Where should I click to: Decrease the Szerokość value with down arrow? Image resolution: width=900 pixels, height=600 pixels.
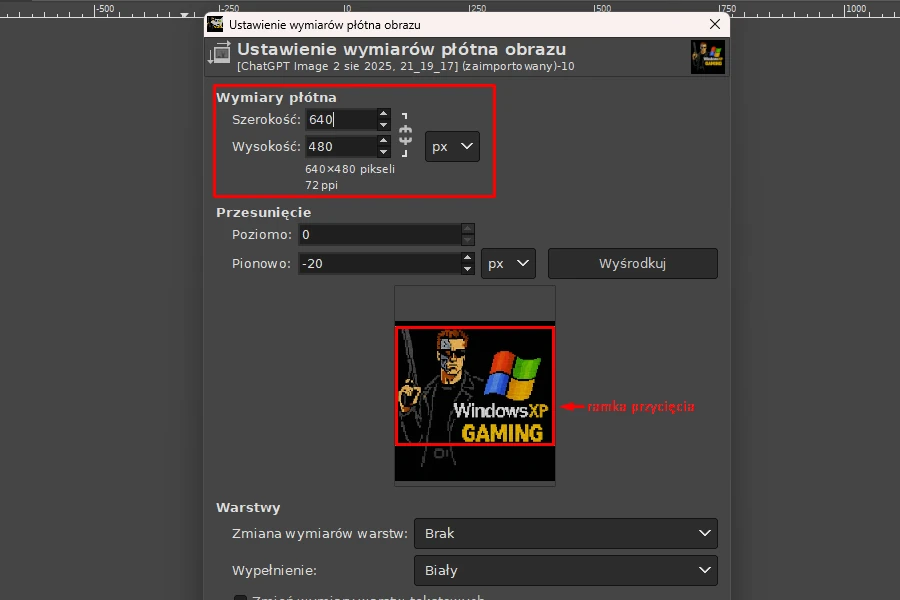(x=383, y=125)
